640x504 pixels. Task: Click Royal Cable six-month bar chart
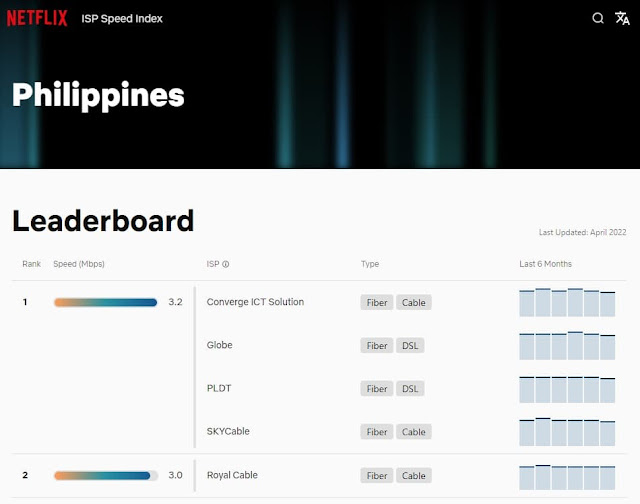coord(567,477)
